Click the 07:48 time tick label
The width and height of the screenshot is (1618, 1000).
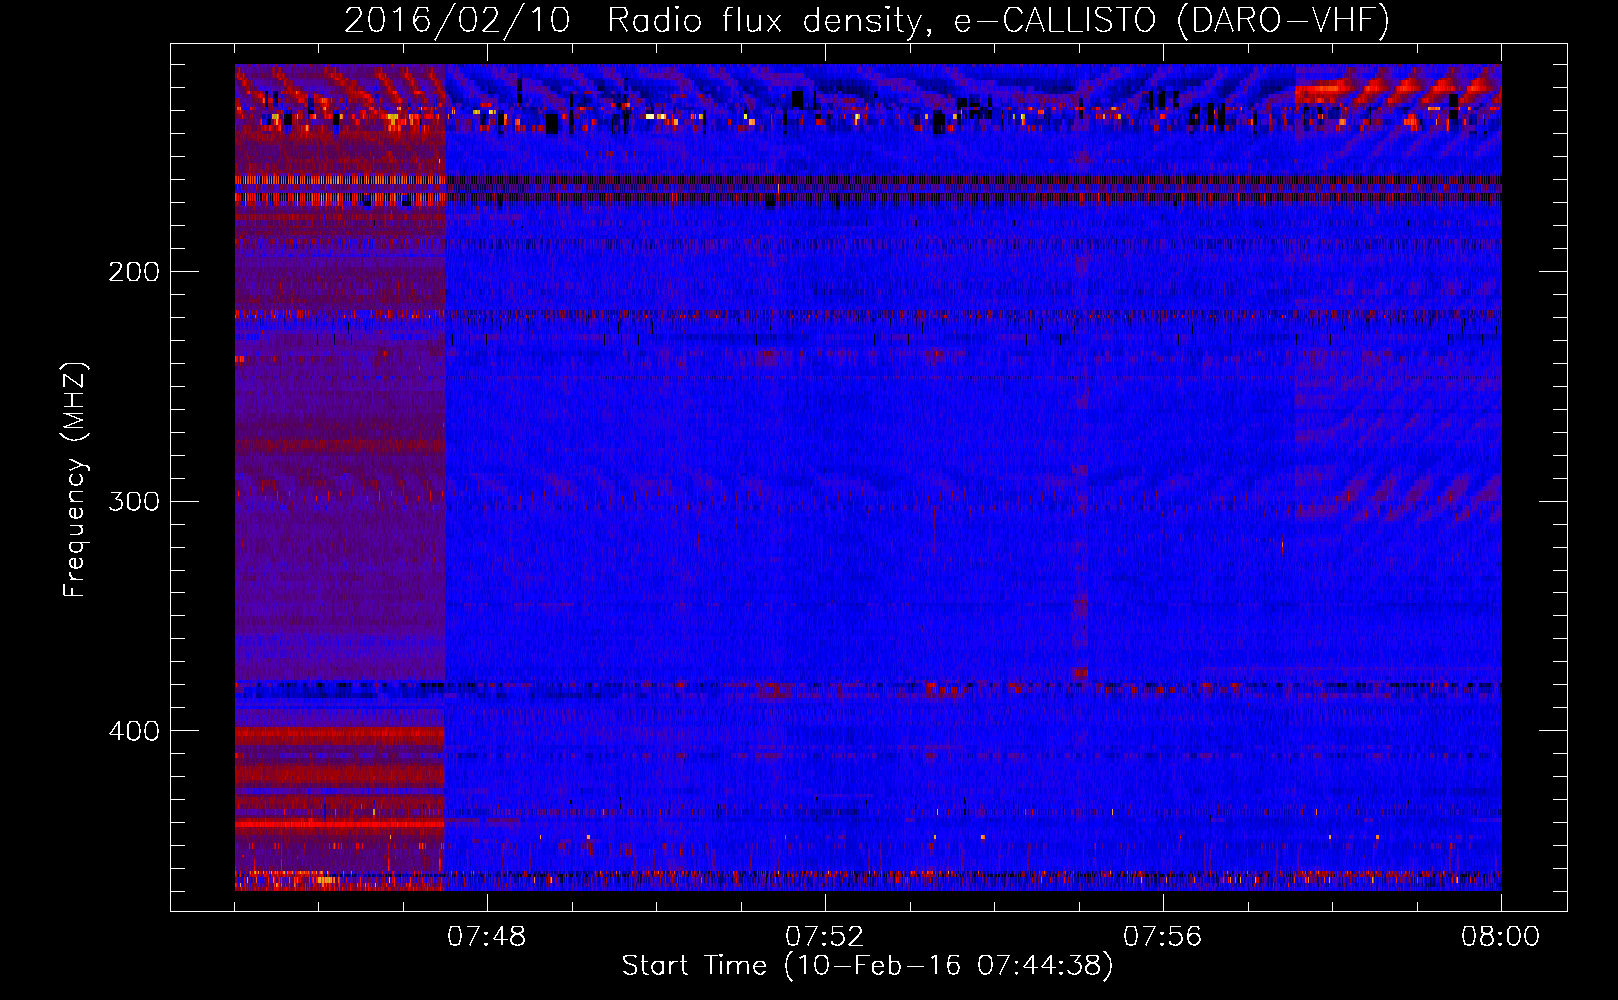tap(487, 937)
